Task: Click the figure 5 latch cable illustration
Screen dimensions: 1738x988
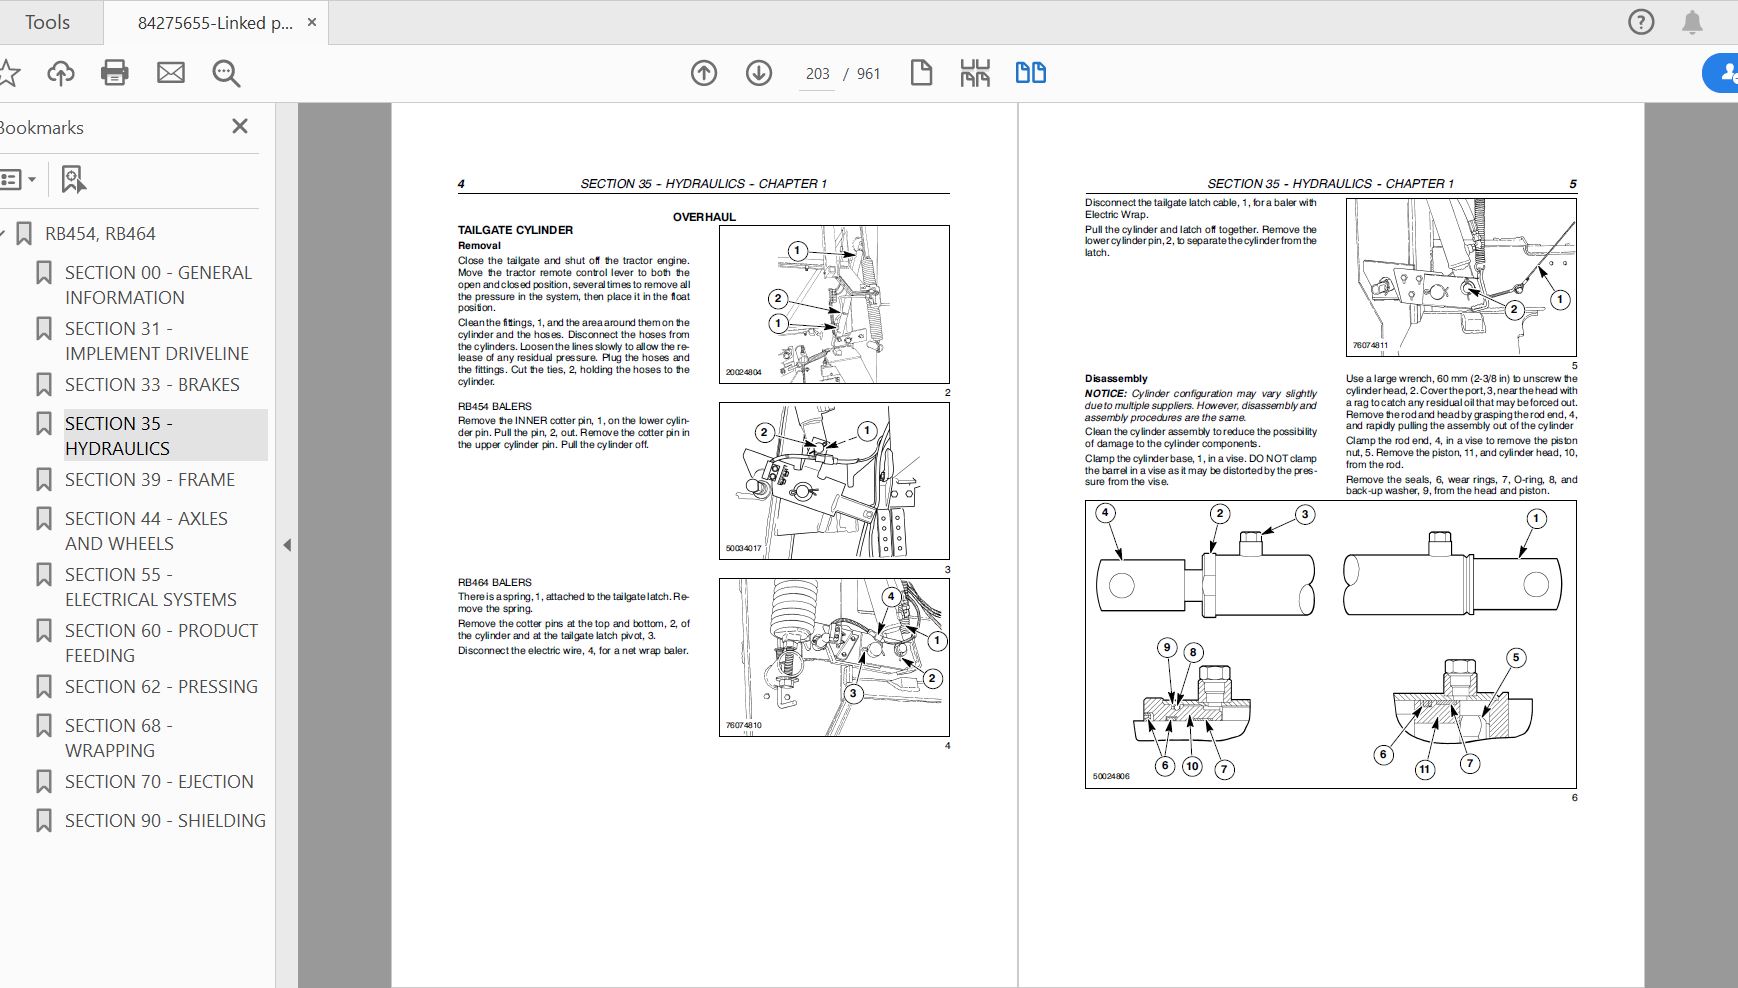Action: click(x=1461, y=277)
